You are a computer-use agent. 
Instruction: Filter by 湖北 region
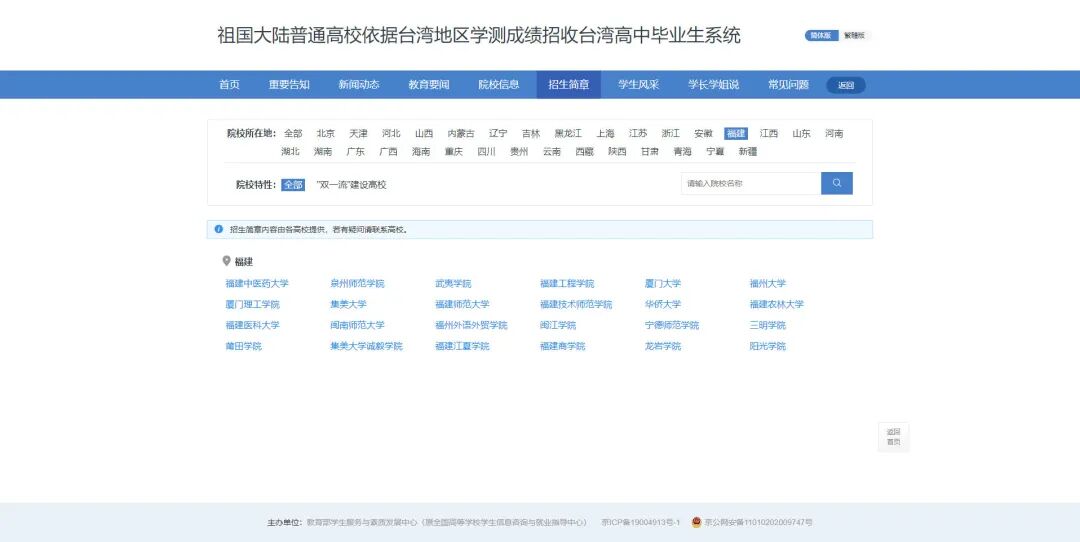click(290, 152)
